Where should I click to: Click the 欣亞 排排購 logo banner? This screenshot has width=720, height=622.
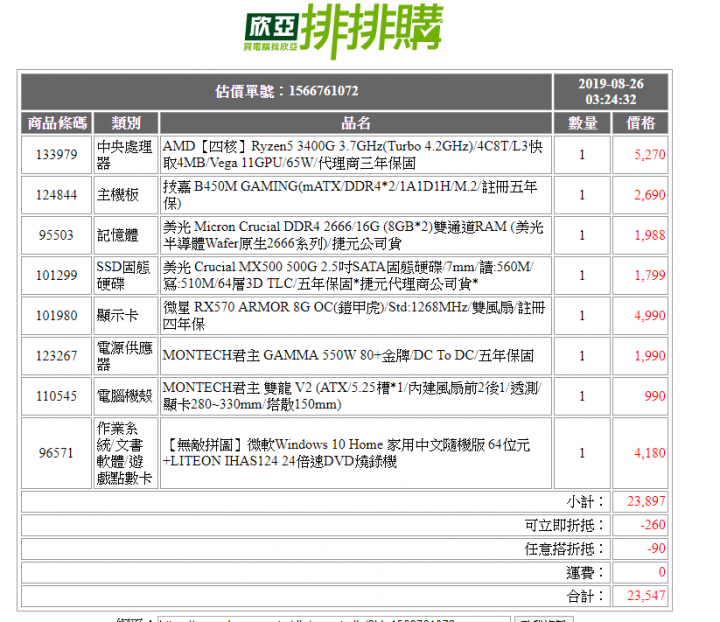(x=343, y=31)
